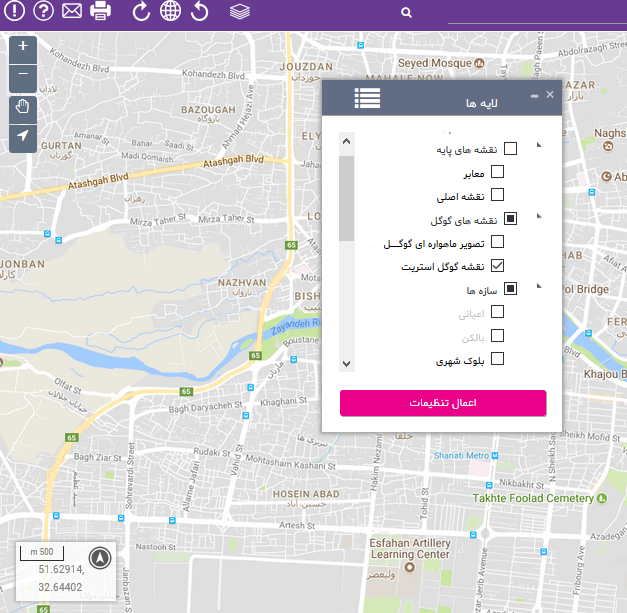The image size is (627, 613).
Task: Minimize the لایه ها panel
Action: (535, 96)
